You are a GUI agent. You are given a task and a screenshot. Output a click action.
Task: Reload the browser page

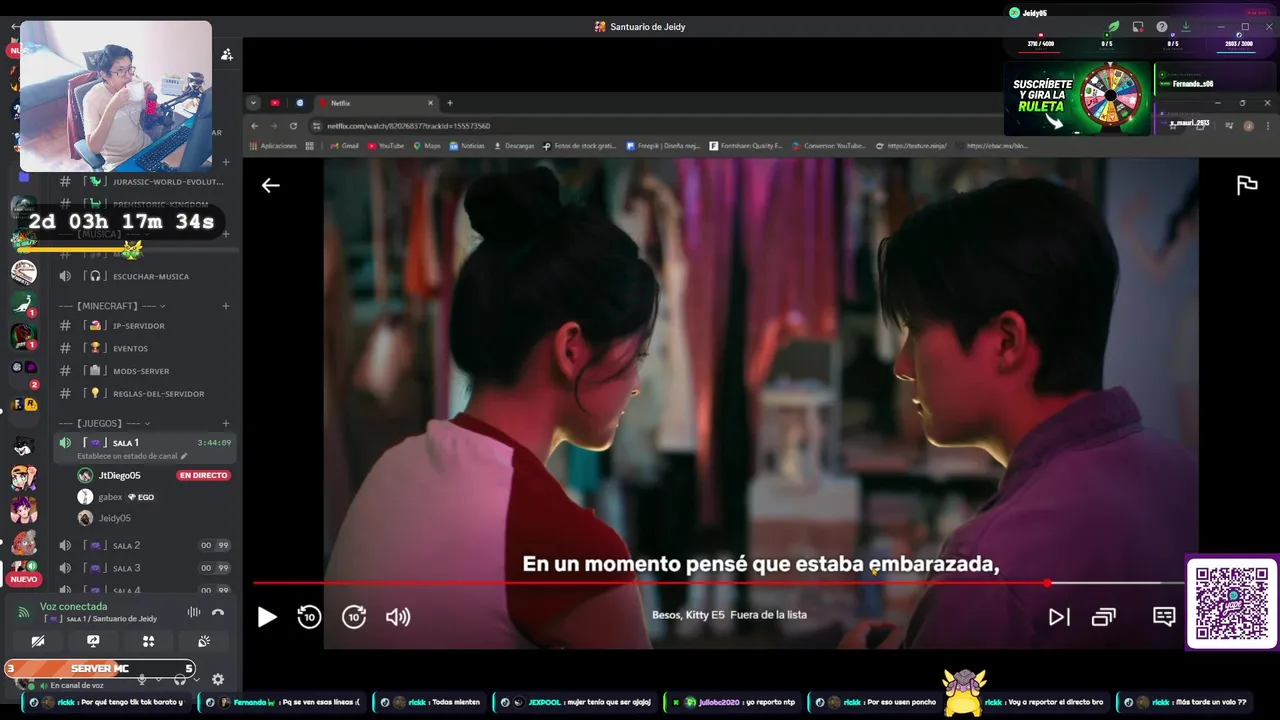coord(293,126)
